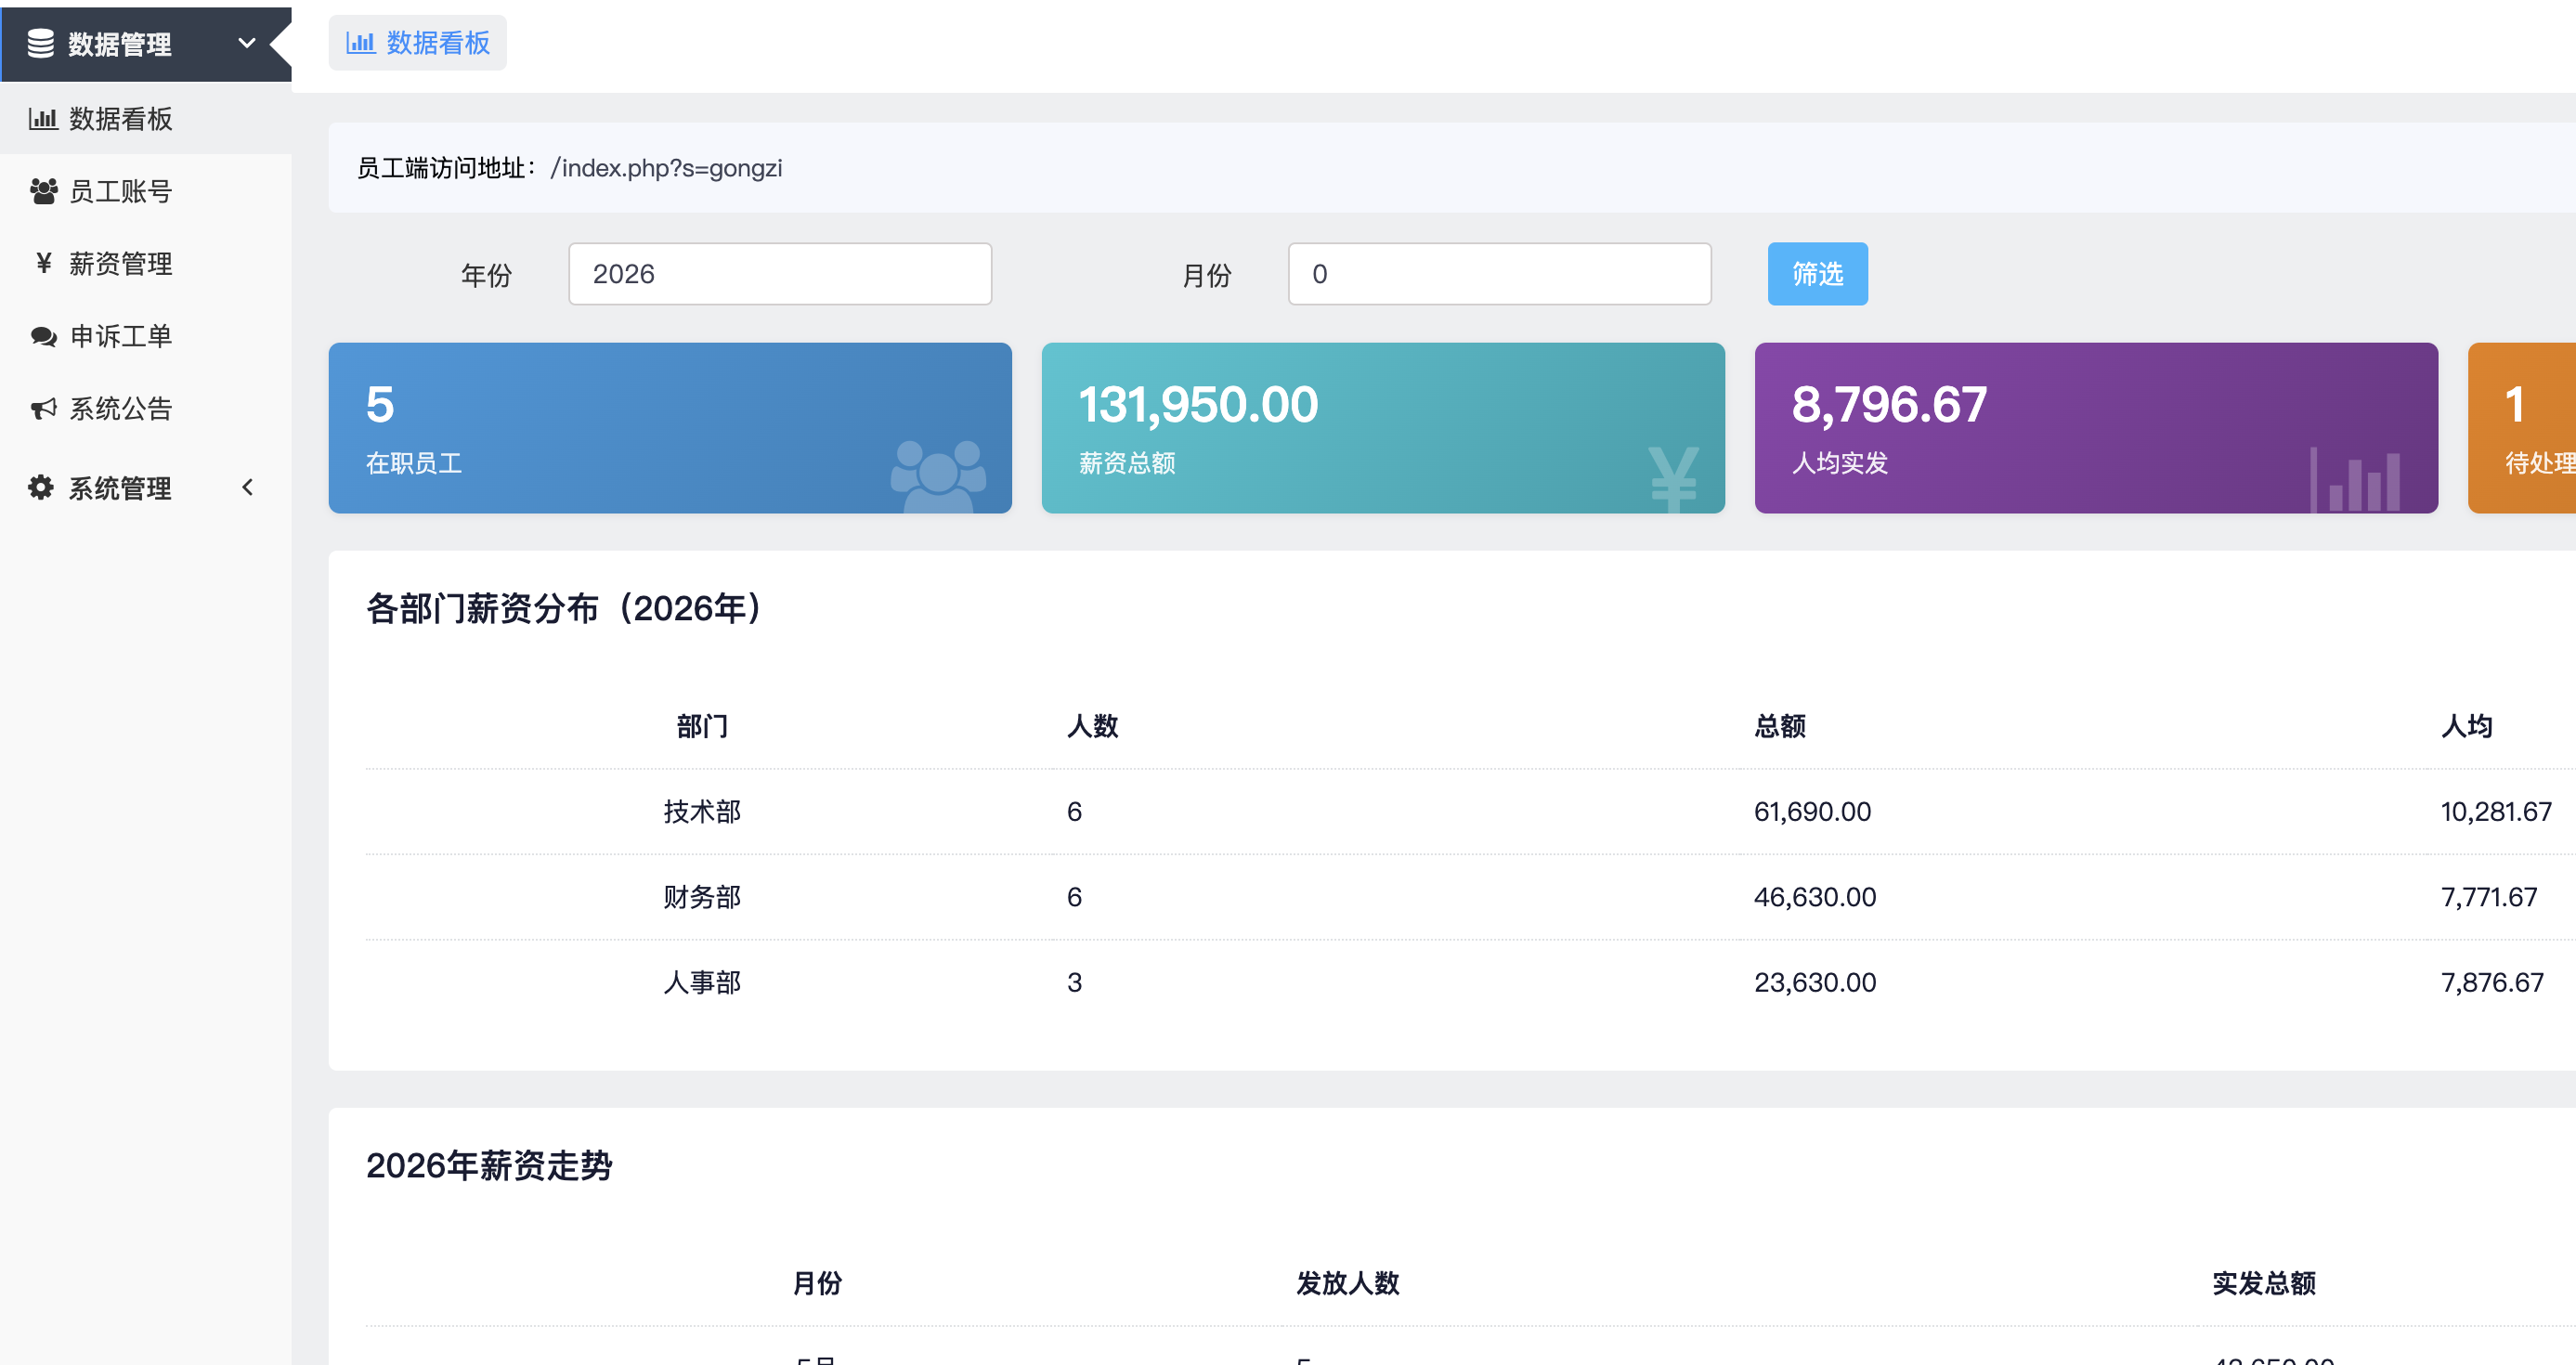2576x1365 pixels.
Task: Select the 财务部 department row cell
Action: click(702, 897)
